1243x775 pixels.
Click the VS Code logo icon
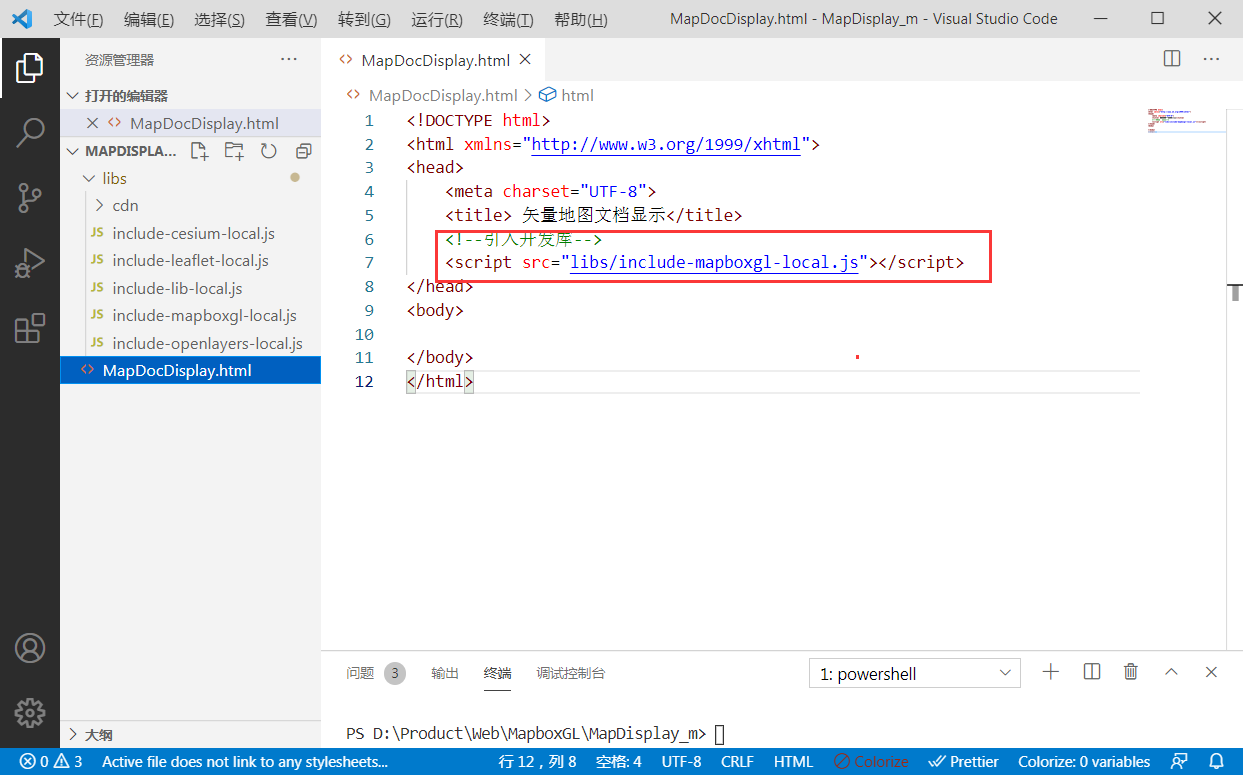(22, 19)
